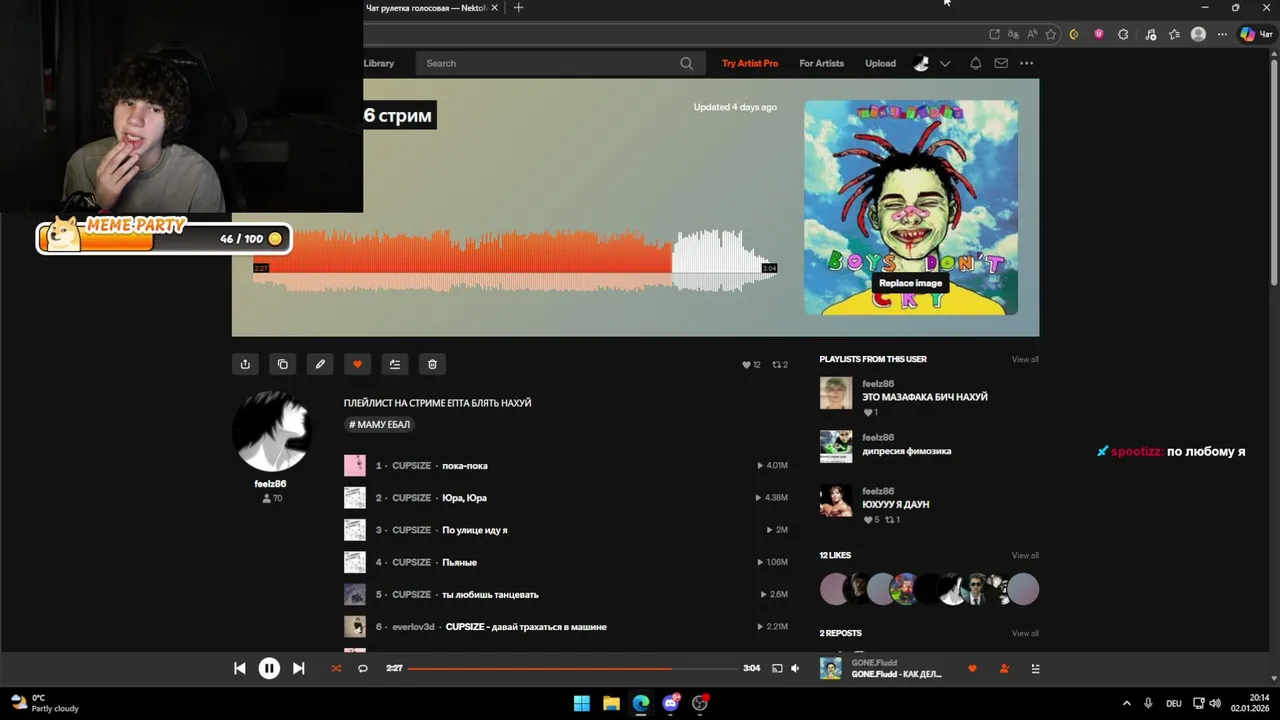This screenshot has width=1280, height=720.
Task: Click the Try Artist Pro link
Action: coord(750,63)
